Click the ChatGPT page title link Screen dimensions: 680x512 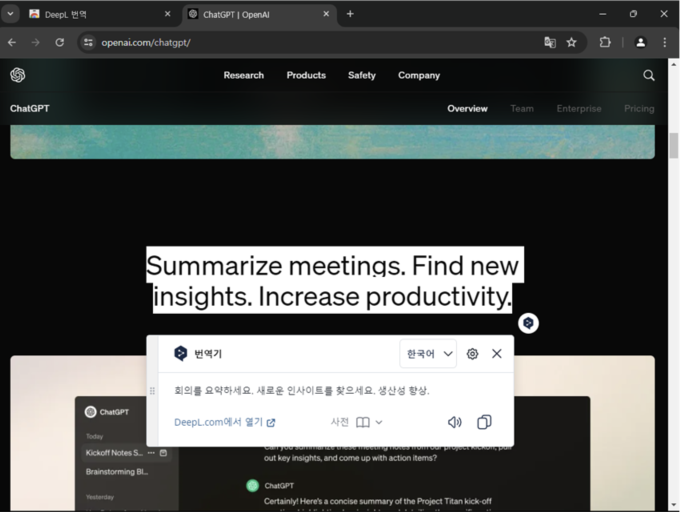pyautogui.click(x=29, y=108)
